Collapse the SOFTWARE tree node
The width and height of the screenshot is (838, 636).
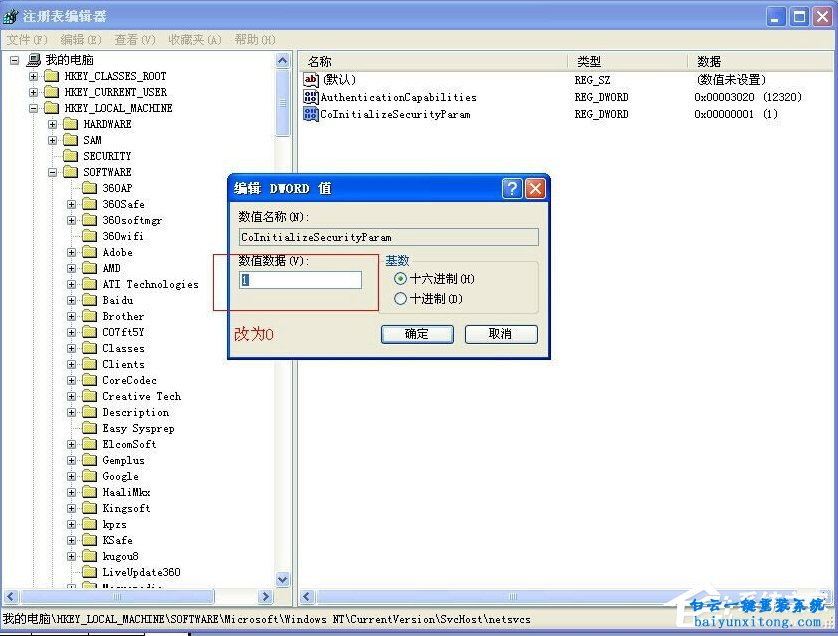coord(51,172)
